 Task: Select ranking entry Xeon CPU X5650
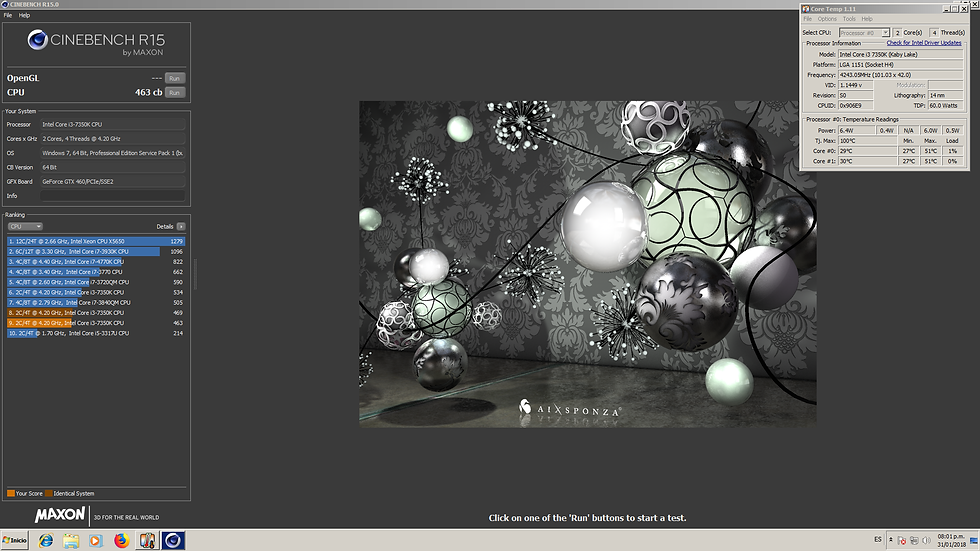[96, 241]
